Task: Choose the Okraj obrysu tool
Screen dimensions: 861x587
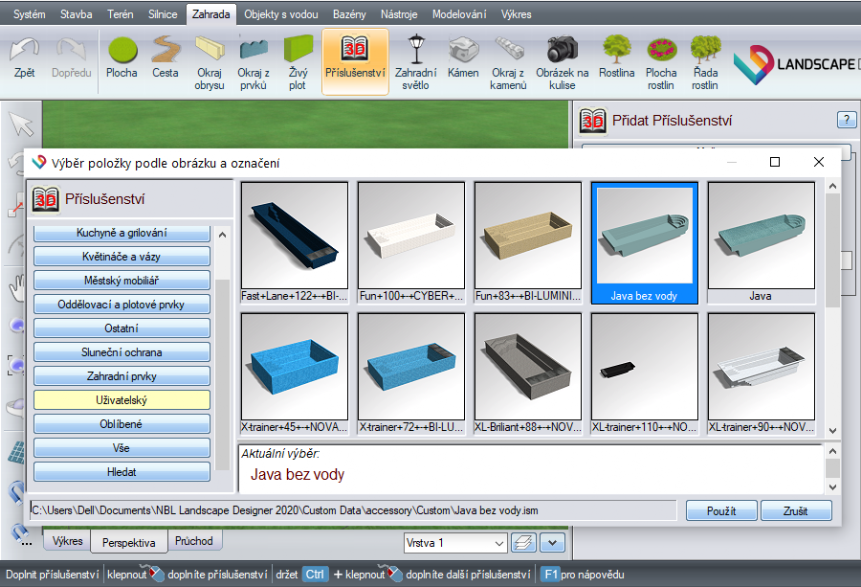Action: [x=209, y=63]
